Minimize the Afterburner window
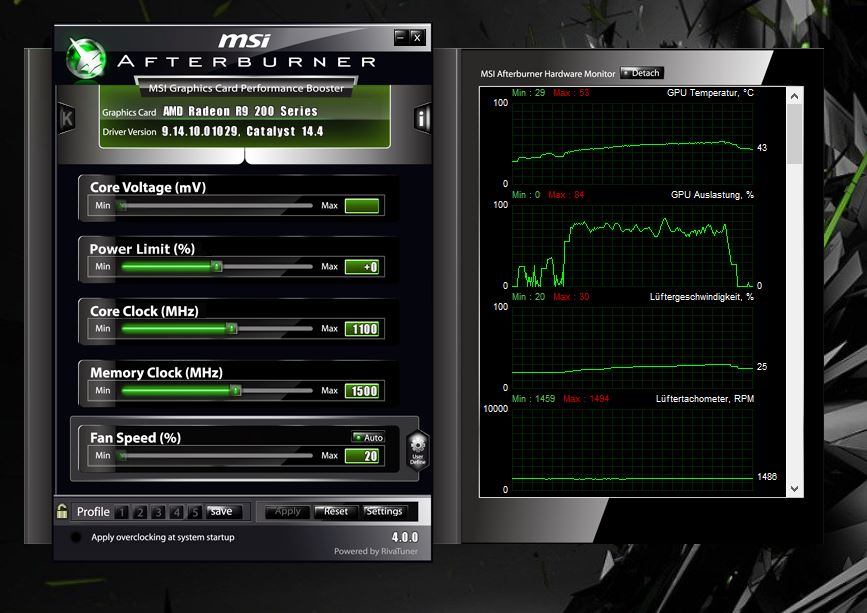The height and width of the screenshot is (613, 867). 401,38
